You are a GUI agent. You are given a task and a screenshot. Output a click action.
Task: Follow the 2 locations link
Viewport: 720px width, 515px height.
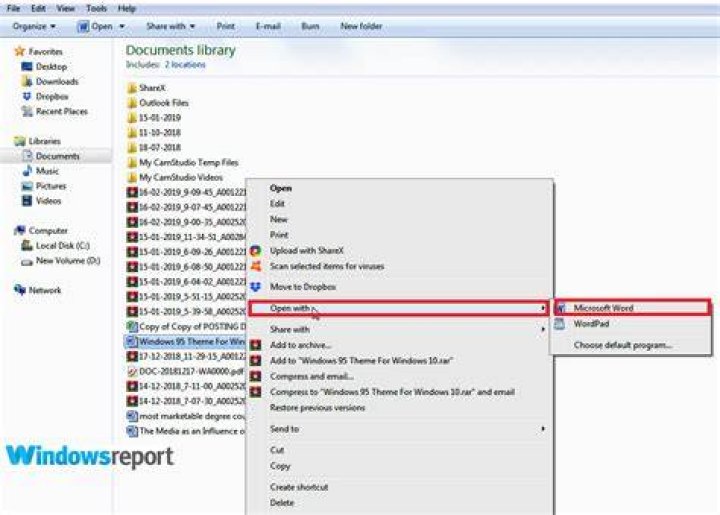tap(185, 65)
